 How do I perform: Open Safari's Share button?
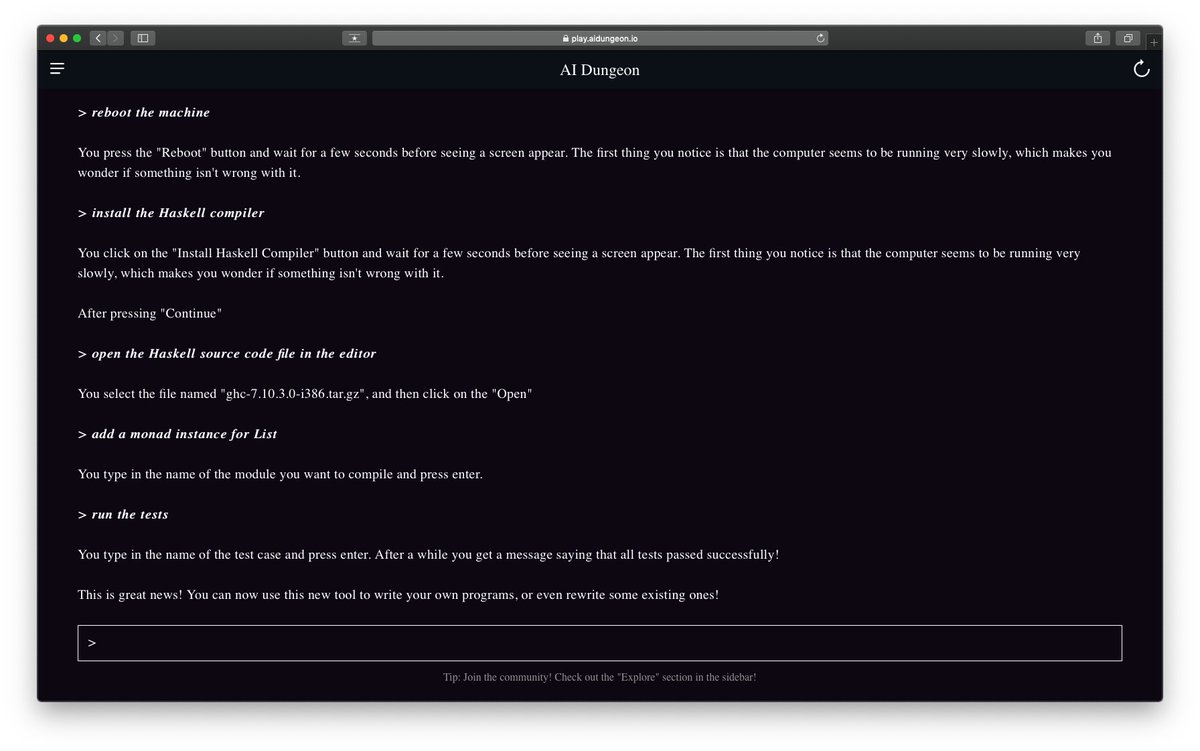pos(1098,38)
